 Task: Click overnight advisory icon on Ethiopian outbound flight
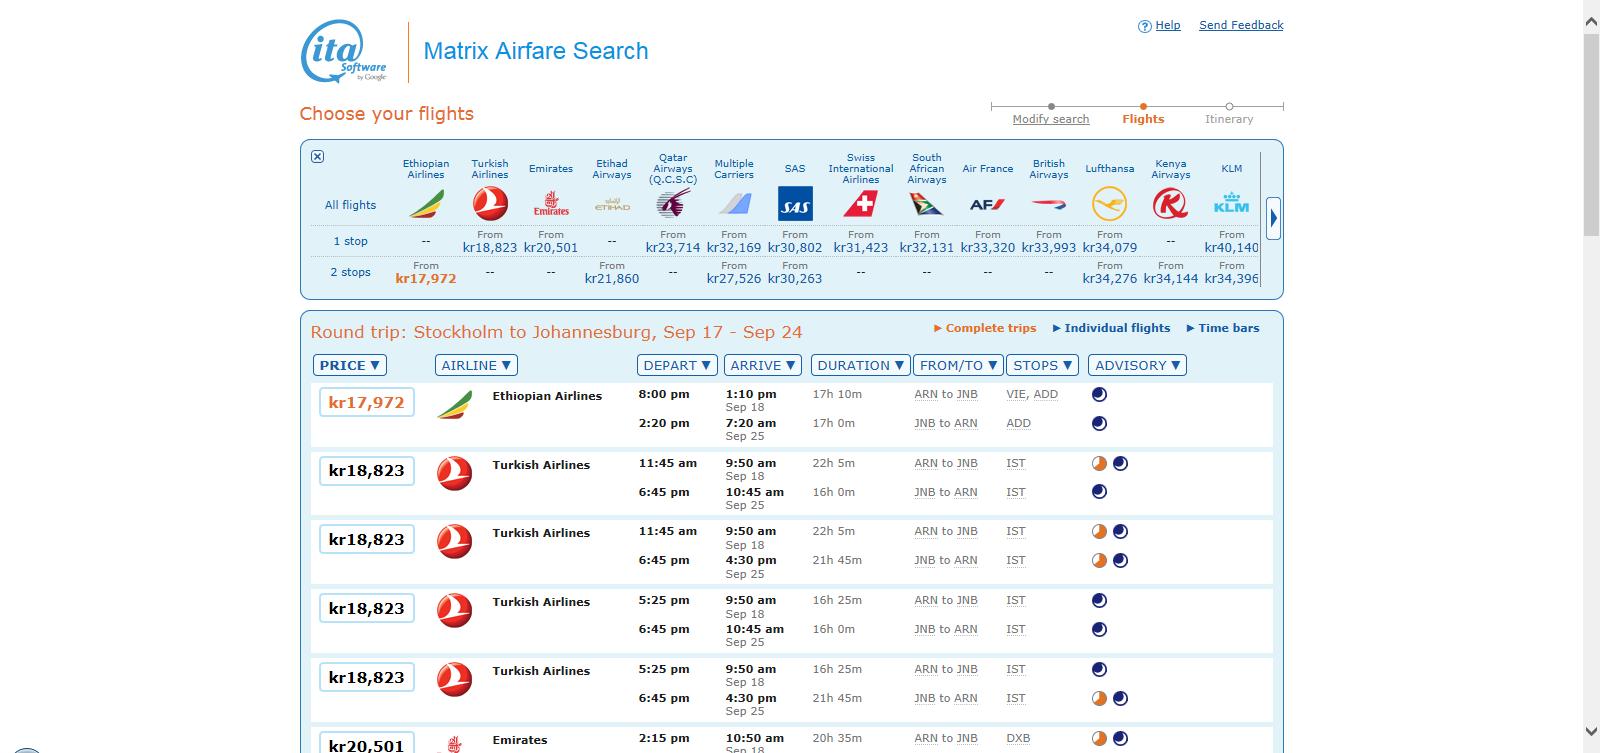(x=1099, y=394)
